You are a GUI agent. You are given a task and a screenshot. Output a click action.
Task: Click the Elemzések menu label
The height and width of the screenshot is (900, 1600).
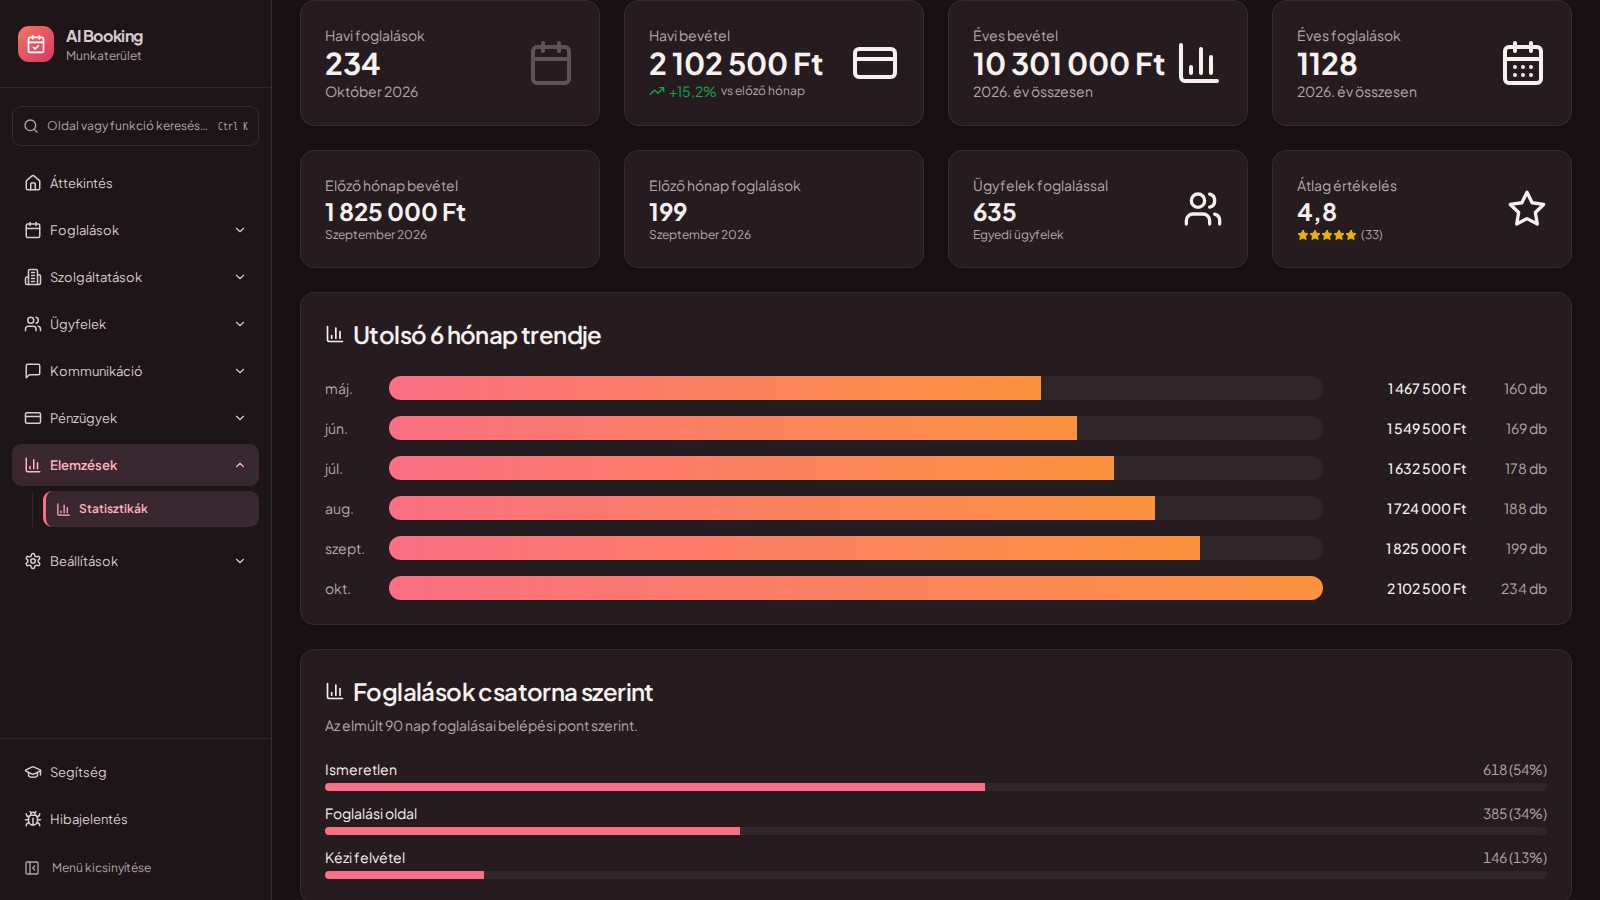click(x=84, y=465)
